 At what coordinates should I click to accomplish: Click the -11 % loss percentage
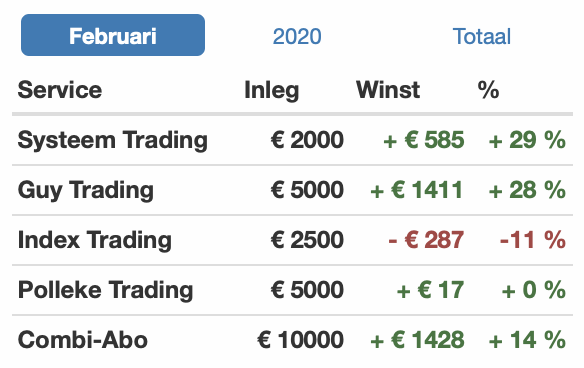click(x=533, y=239)
